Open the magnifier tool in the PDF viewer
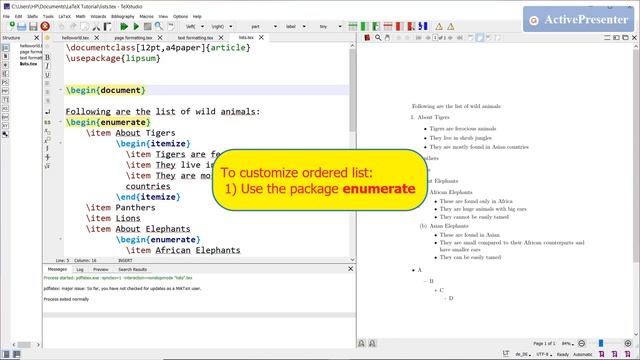The image size is (640, 360). (378, 38)
